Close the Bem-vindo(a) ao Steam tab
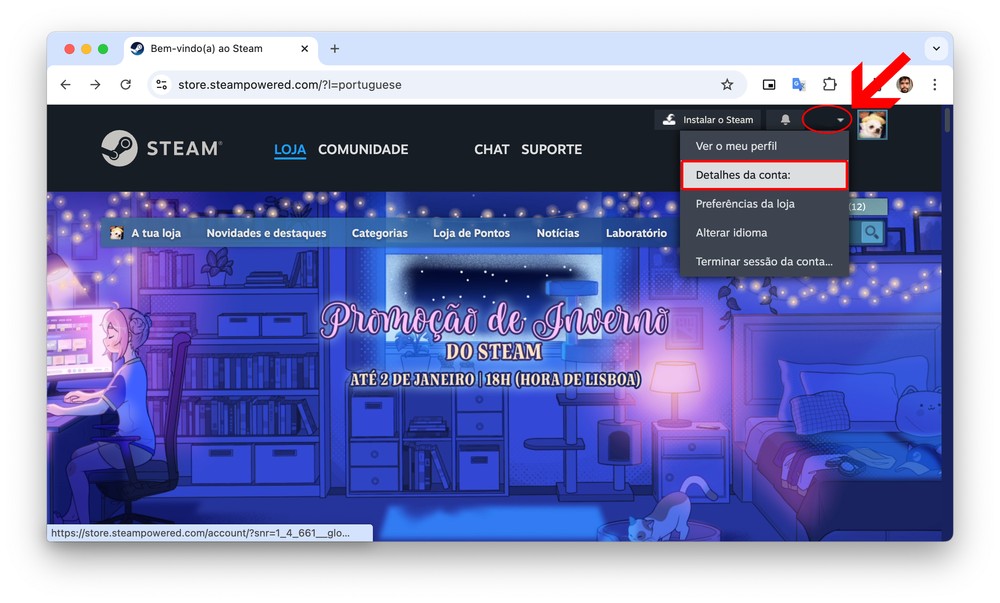Screen dimensions: 1000x603 click(304, 48)
